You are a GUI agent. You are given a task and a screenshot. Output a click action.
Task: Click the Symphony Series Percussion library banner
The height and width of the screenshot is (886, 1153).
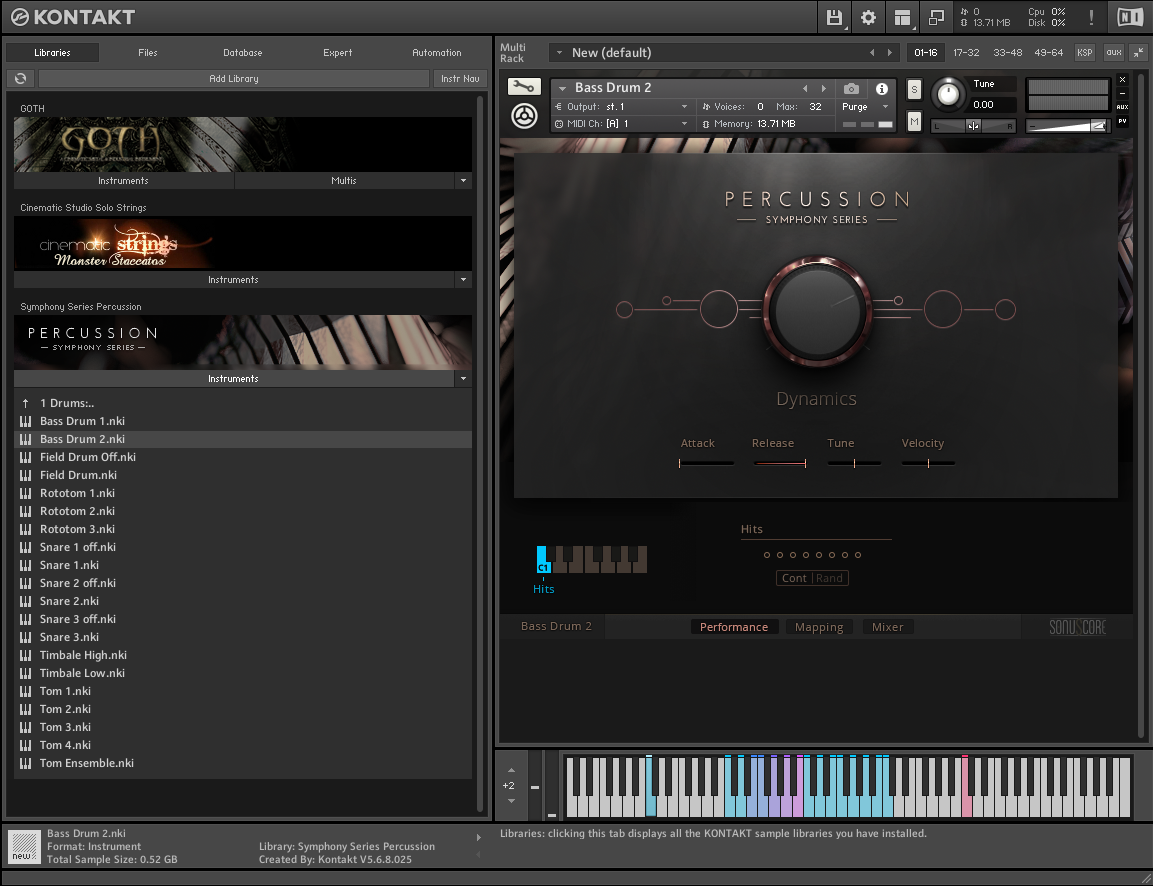click(243, 342)
